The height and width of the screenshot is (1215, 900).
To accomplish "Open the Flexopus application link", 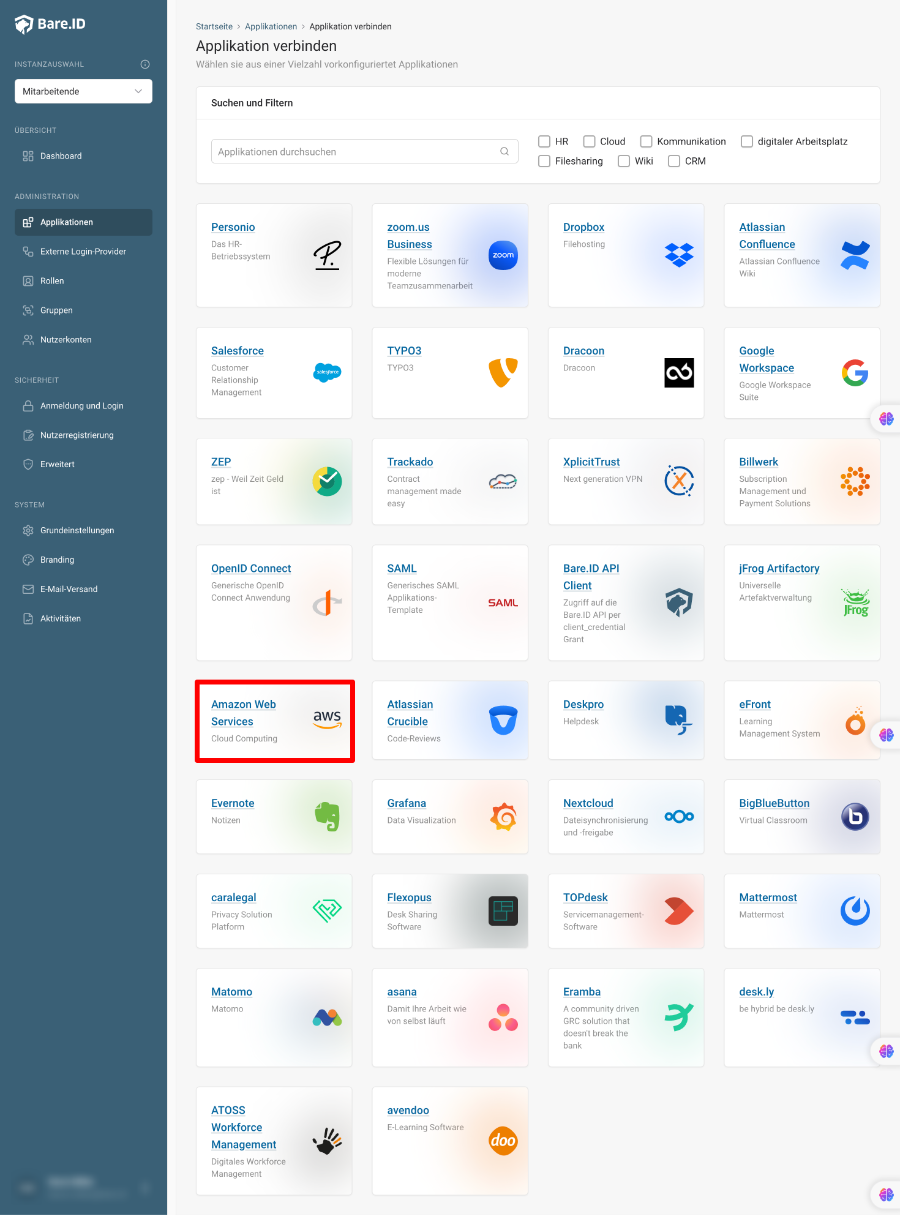I will click(410, 897).
